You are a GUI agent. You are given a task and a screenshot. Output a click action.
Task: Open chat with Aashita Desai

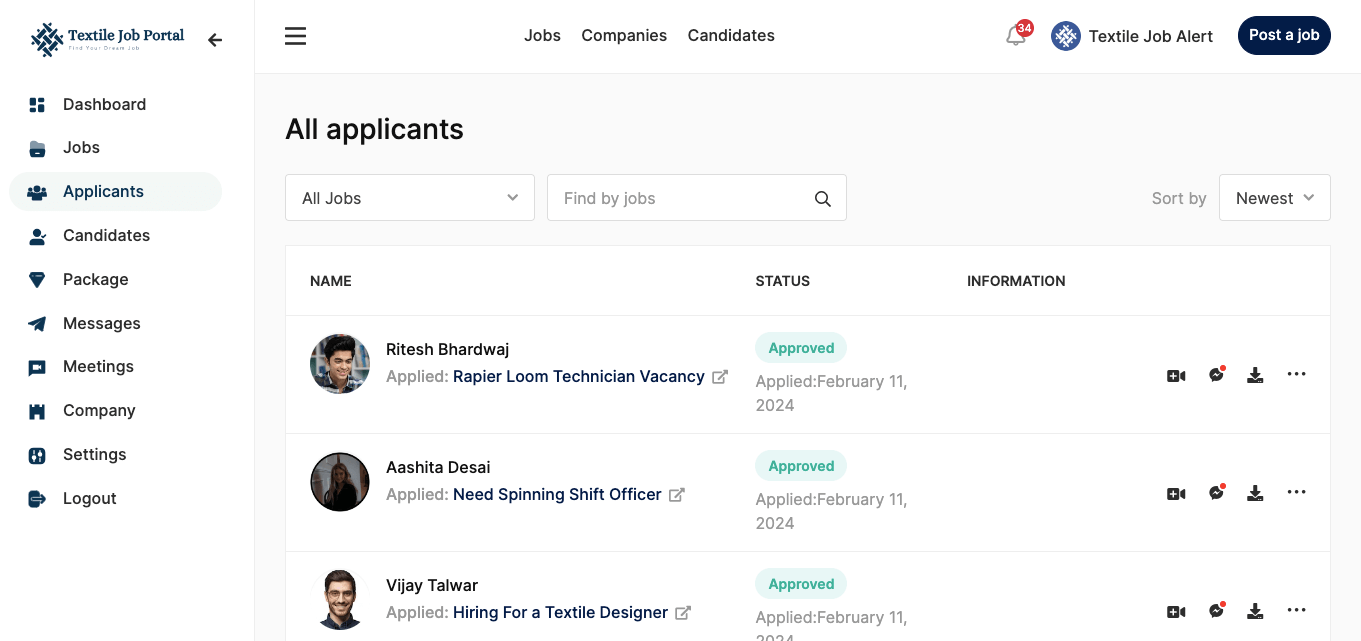click(1217, 492)
